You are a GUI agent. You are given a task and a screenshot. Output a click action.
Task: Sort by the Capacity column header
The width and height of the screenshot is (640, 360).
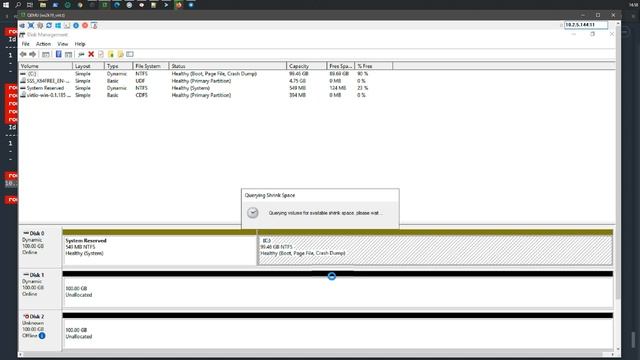point(307,66)
